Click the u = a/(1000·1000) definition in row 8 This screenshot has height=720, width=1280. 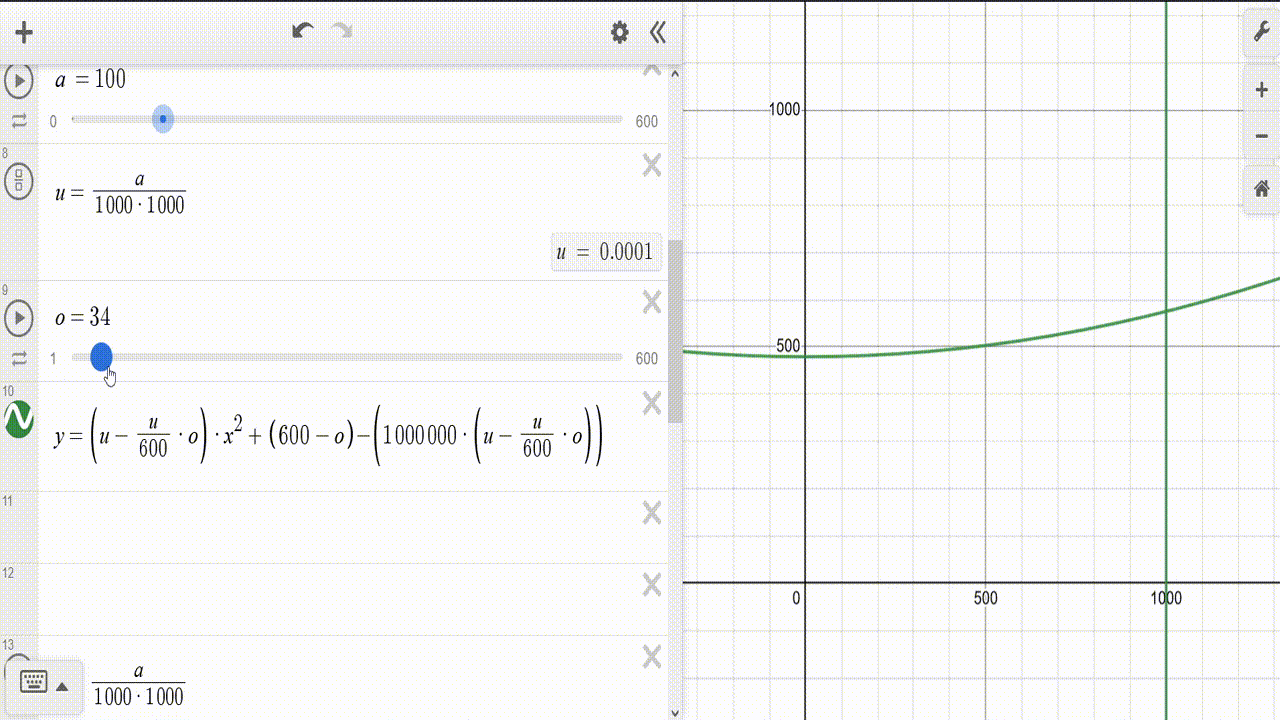coord(120,192)
